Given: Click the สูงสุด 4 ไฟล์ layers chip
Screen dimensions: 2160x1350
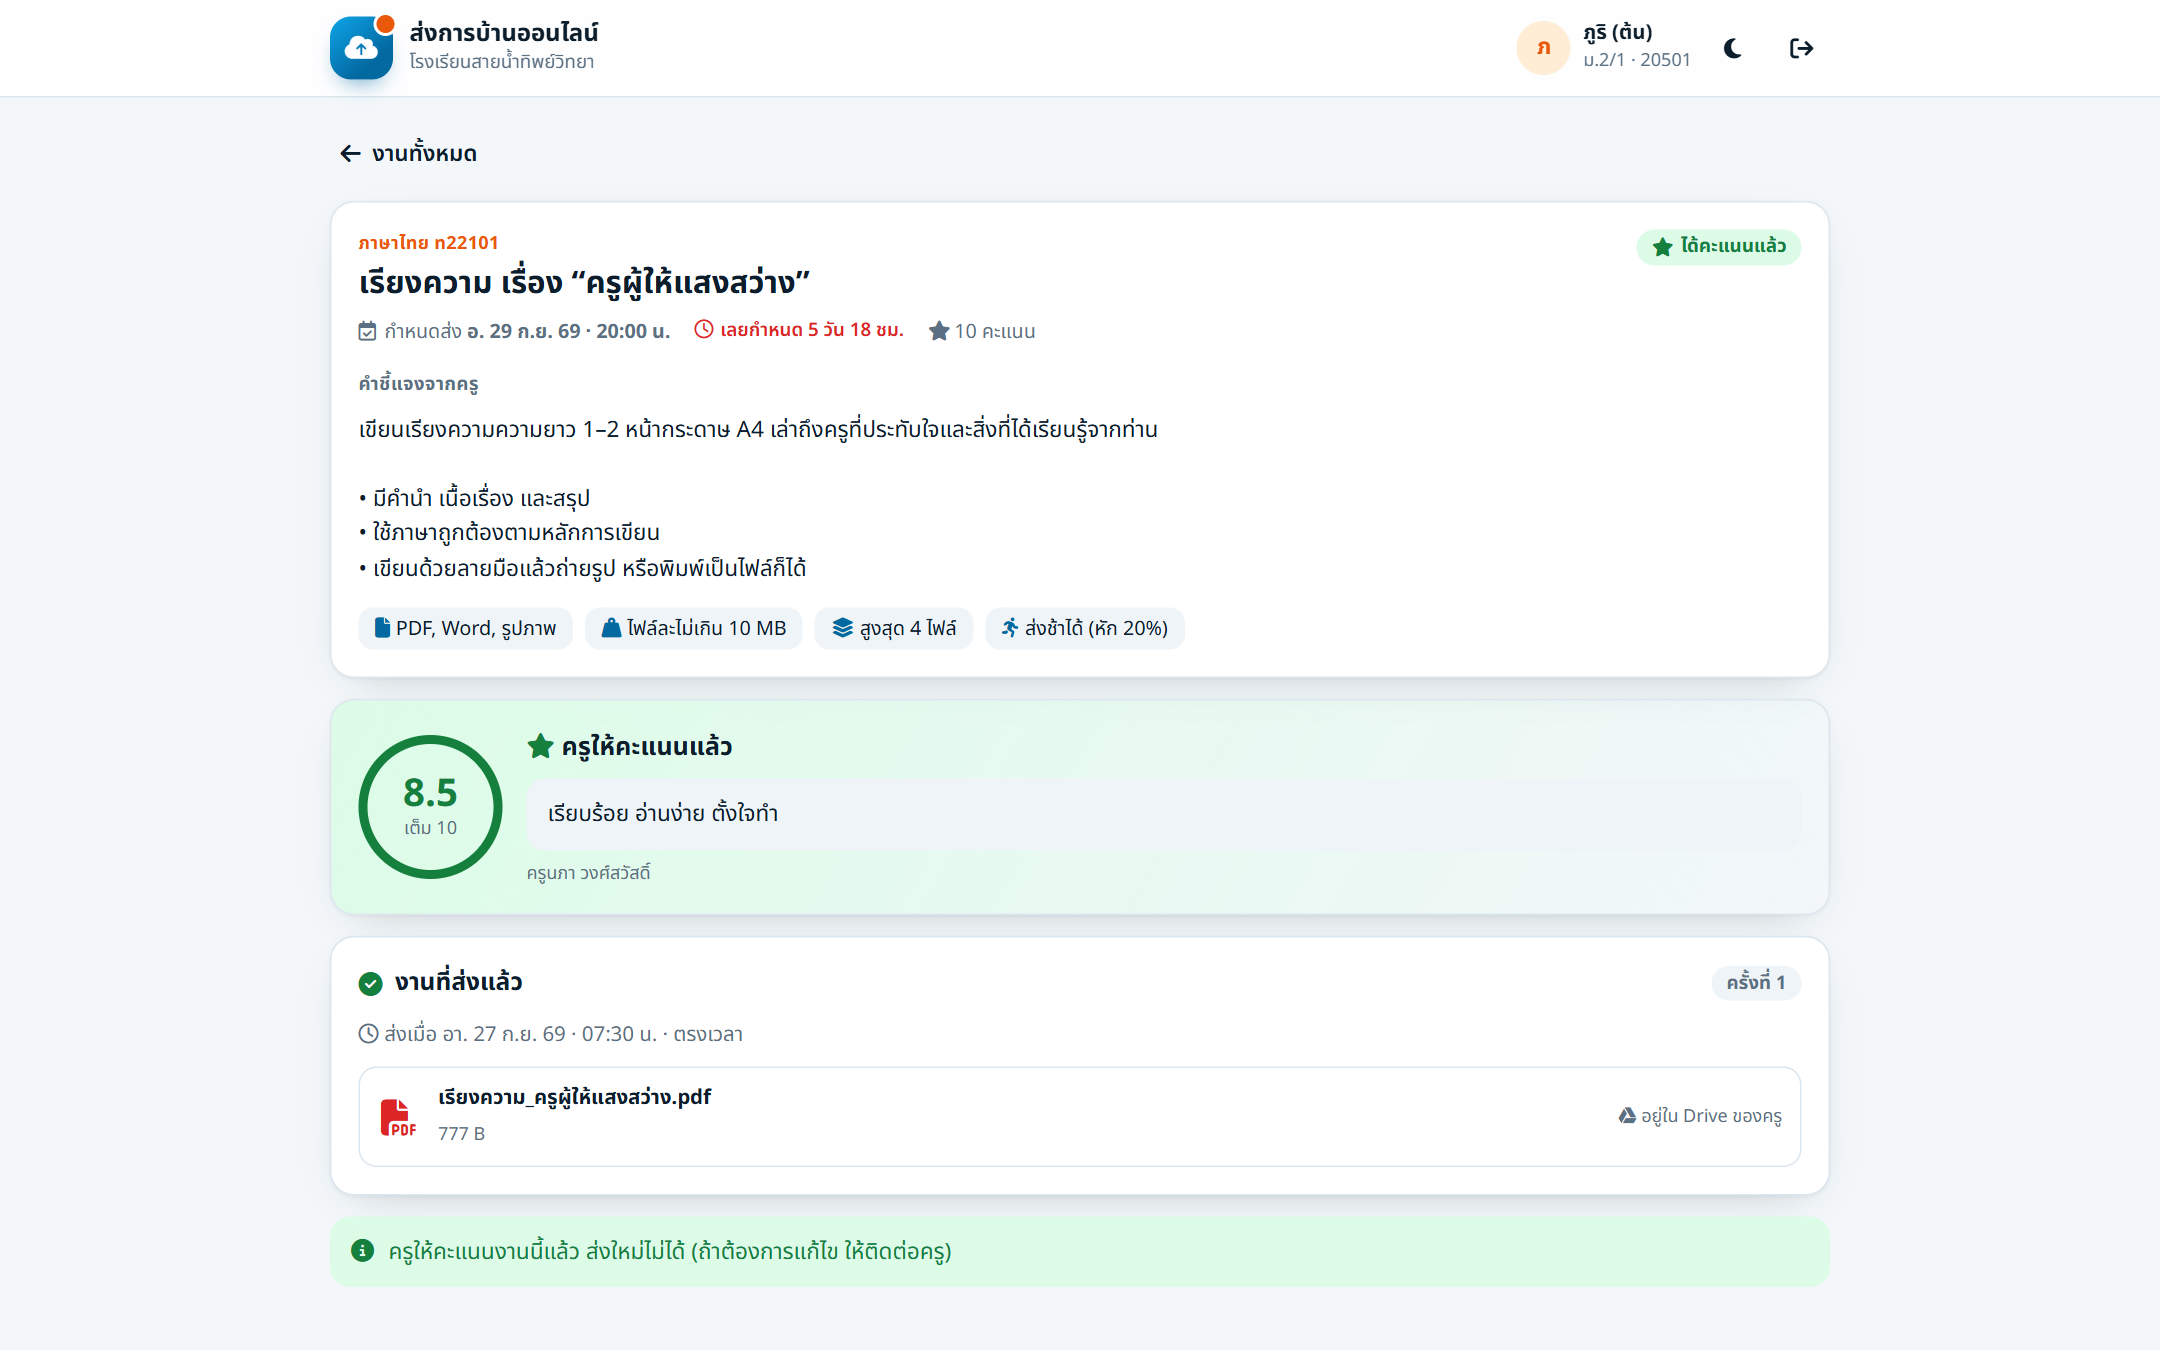Looking at the screenshot, I should click(x=893, y=628).
